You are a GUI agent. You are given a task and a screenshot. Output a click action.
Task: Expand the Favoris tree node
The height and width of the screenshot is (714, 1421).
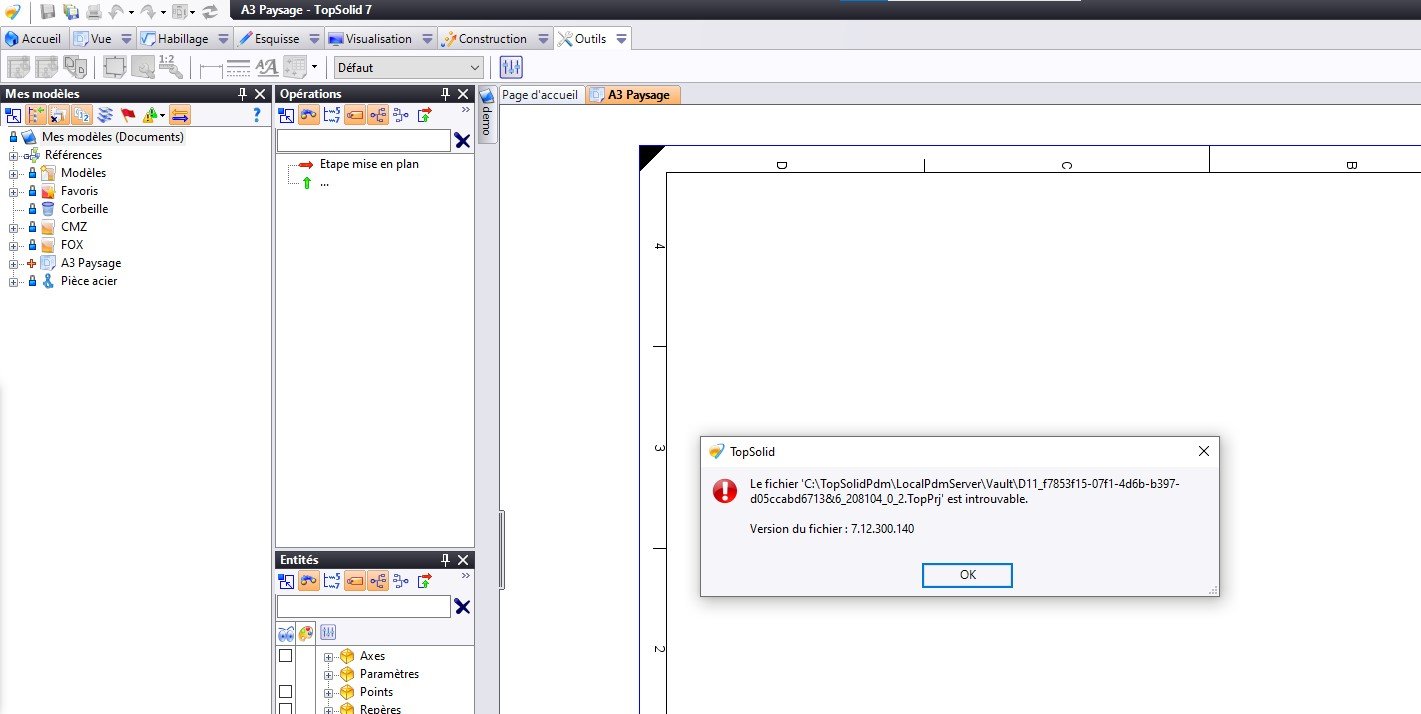[x=14, y=191]
